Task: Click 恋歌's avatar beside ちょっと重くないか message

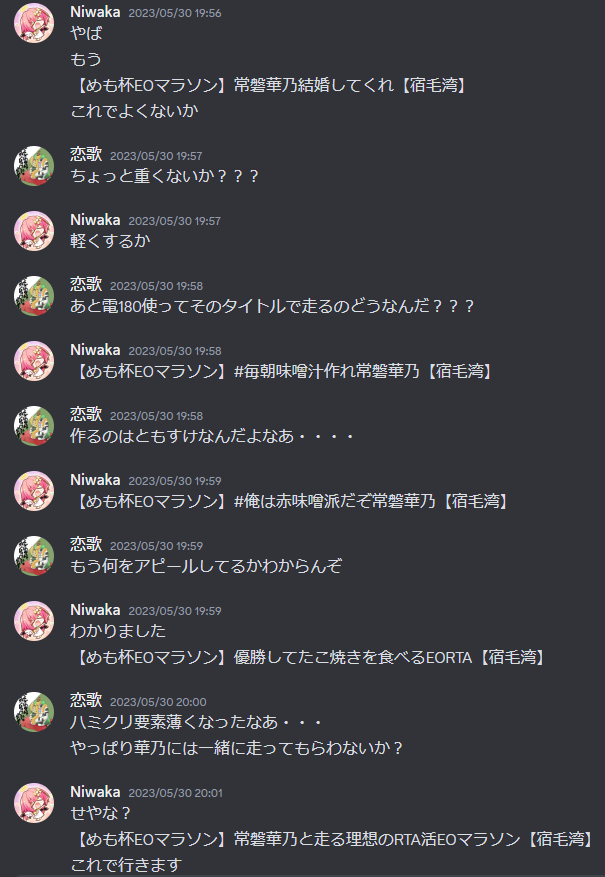Action: coord(34,166)
